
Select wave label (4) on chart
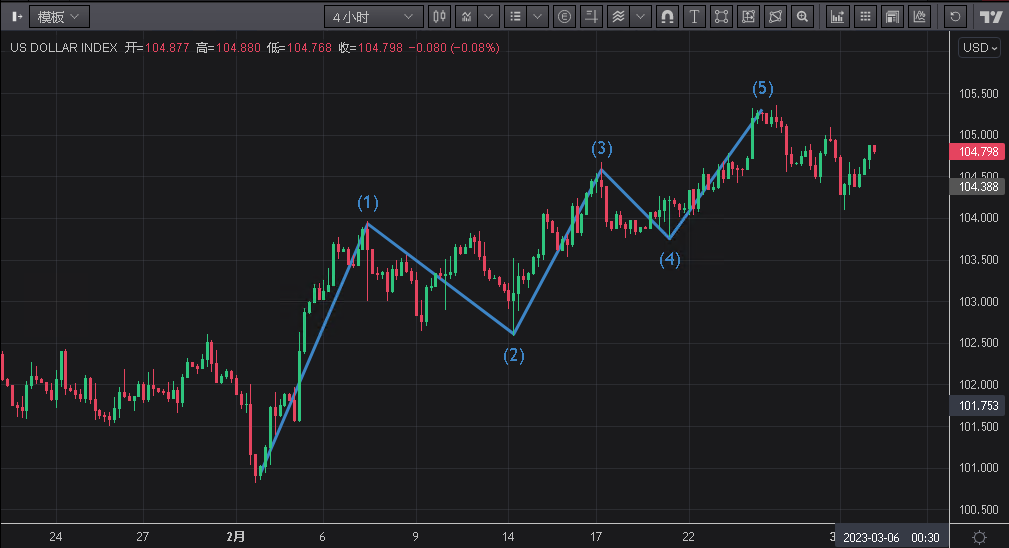[669, 259]
